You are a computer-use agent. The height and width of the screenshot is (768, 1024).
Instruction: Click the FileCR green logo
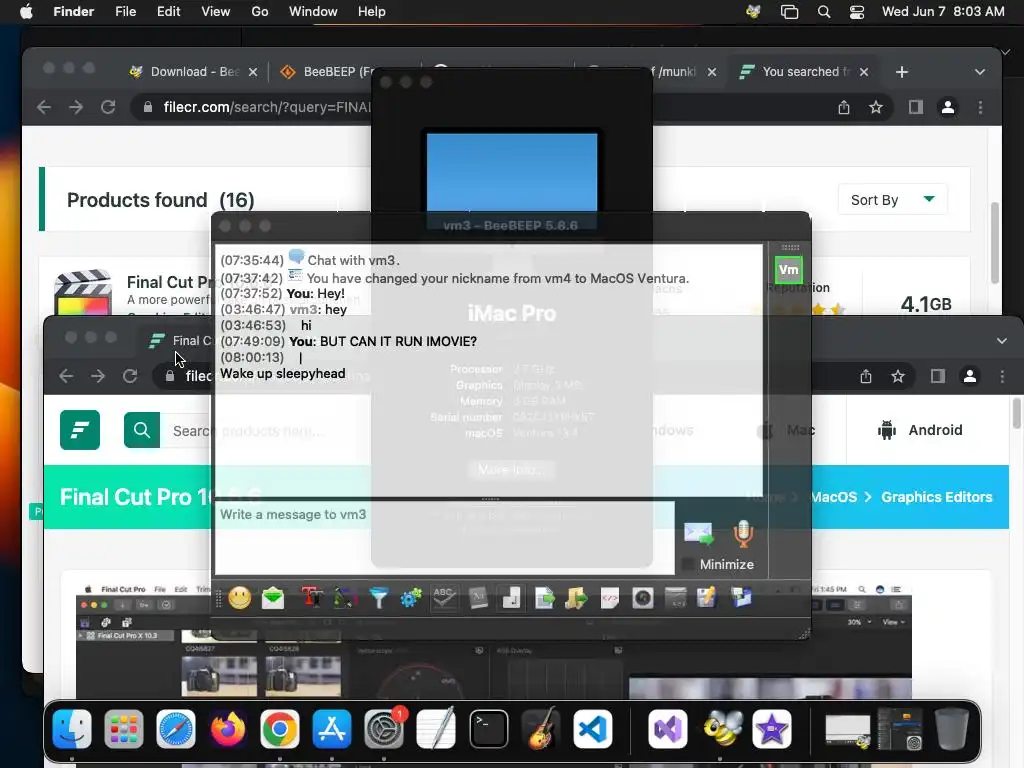[80, 430]
